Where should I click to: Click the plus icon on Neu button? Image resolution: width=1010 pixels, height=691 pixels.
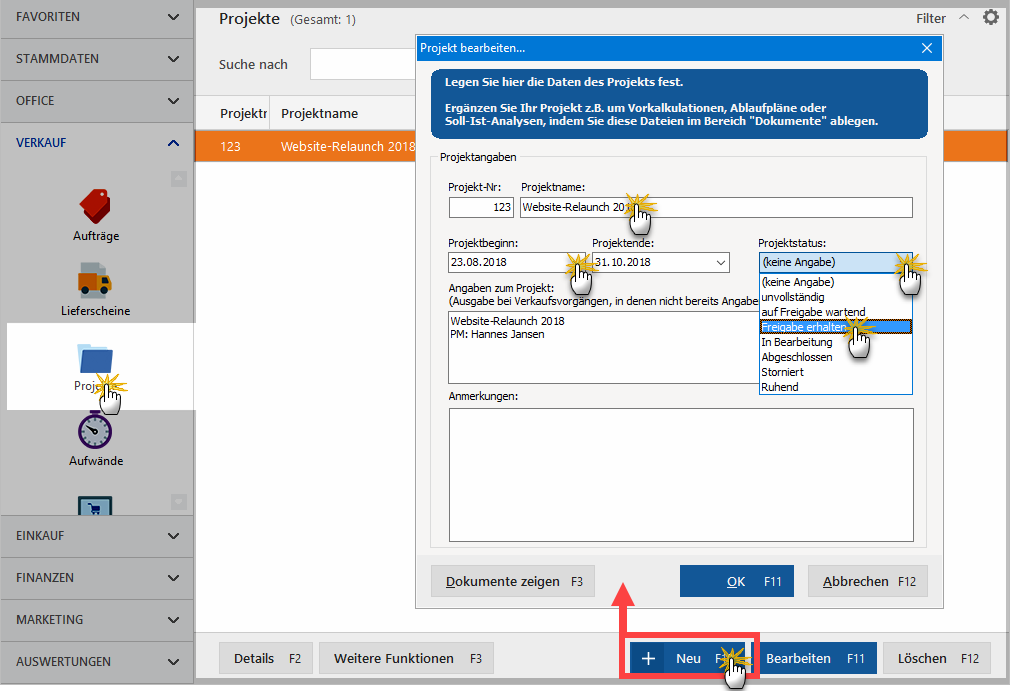point(649,658)
